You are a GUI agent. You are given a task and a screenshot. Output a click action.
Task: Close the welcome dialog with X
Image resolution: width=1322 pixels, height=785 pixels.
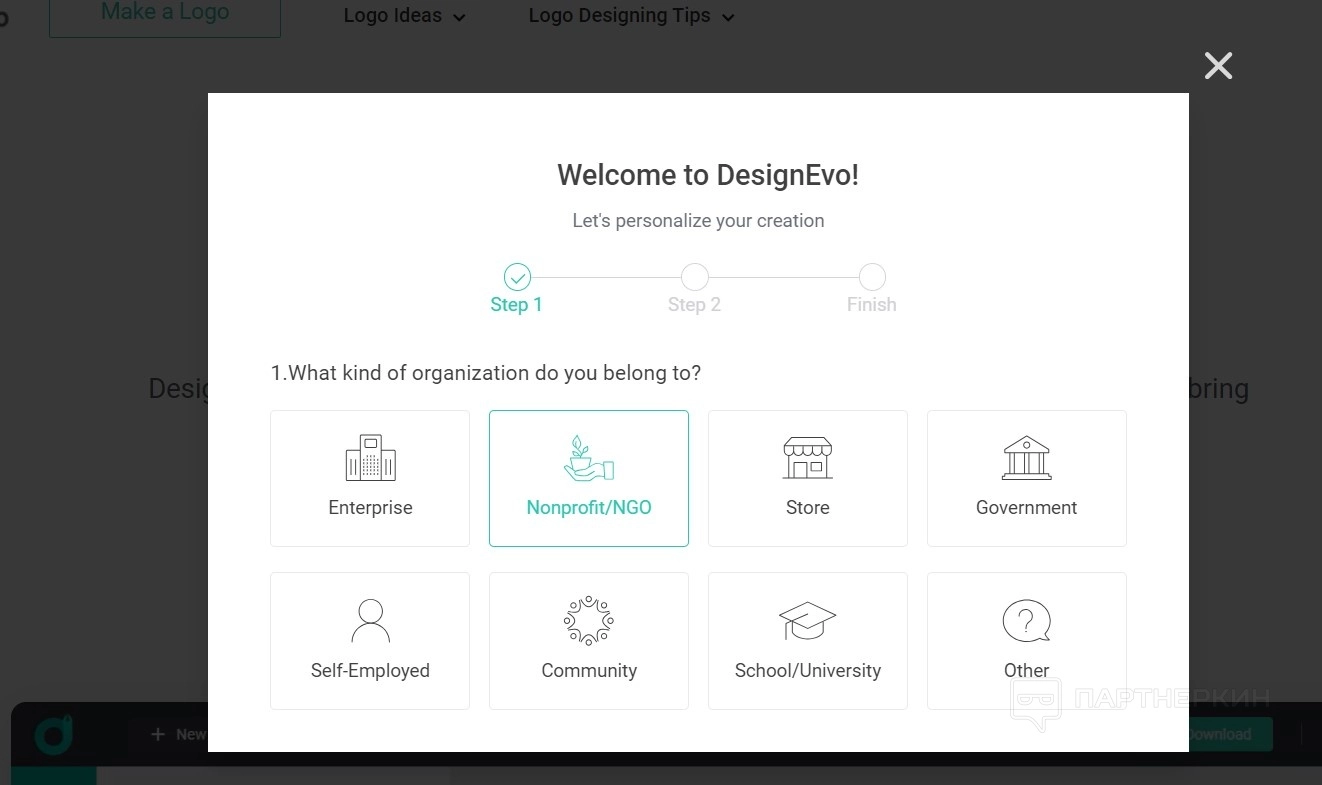(x=1218, y=66)
